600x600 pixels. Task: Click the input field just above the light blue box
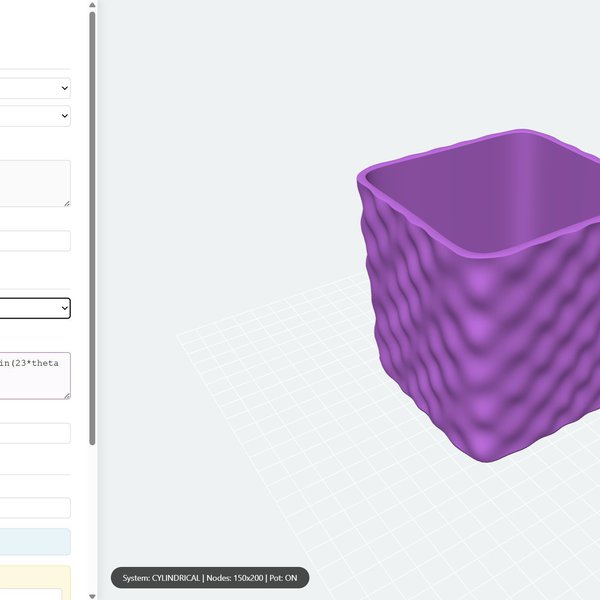pos(35,508)
